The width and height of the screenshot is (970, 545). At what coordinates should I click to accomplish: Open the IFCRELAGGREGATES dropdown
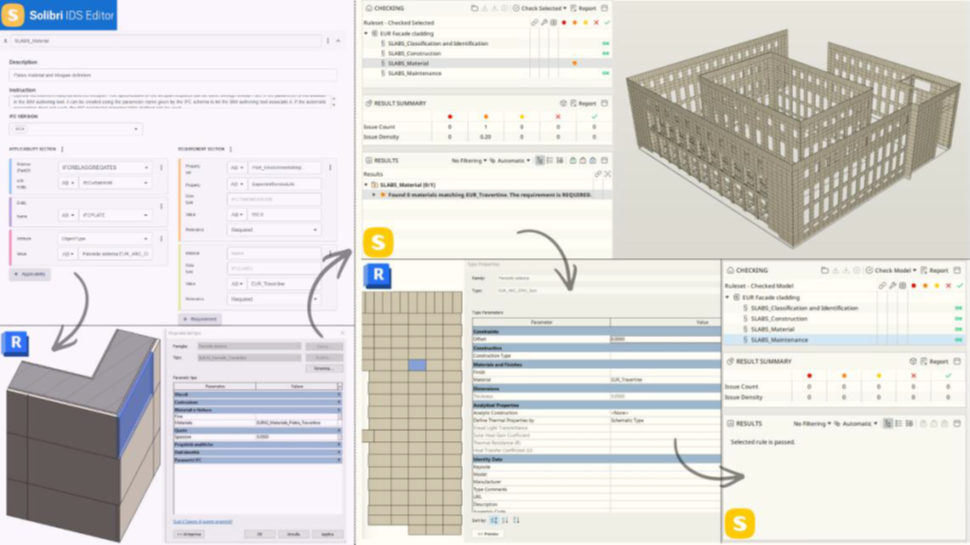tap(105, 168)
